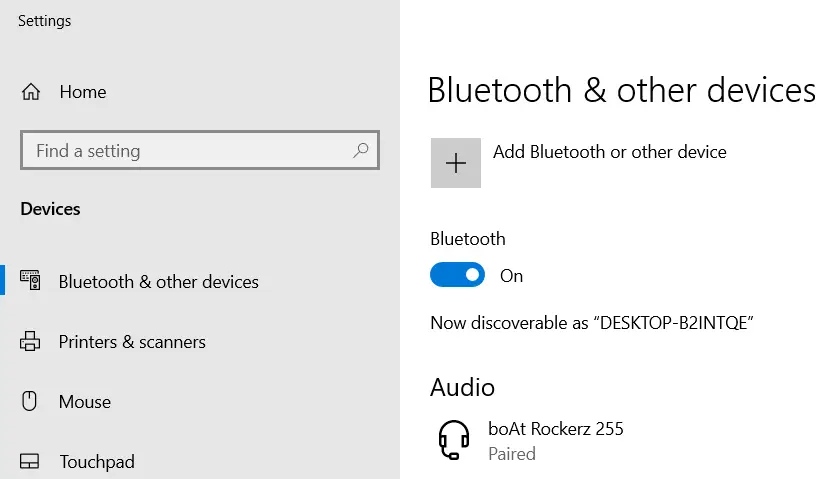Open Touchpad settings page
Screen dimensions: 827x479
point(97,462)
